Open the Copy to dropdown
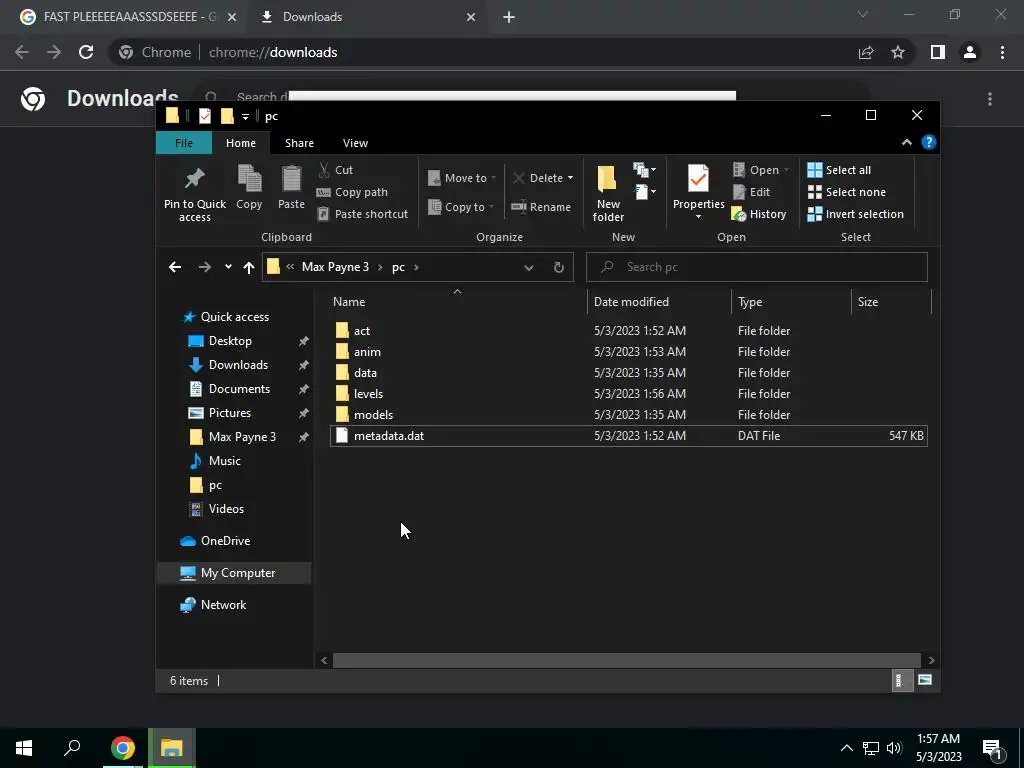Viewport: 1024px width, 768px height. click(460, 207)
